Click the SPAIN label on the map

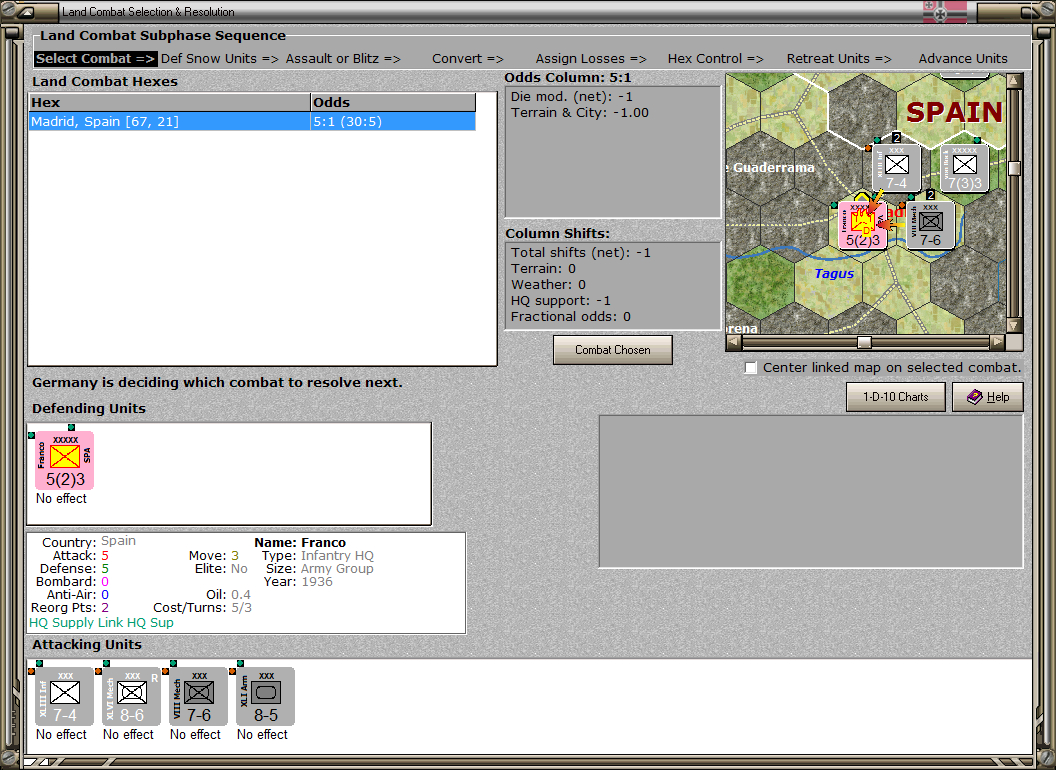(x=954, y=112)
